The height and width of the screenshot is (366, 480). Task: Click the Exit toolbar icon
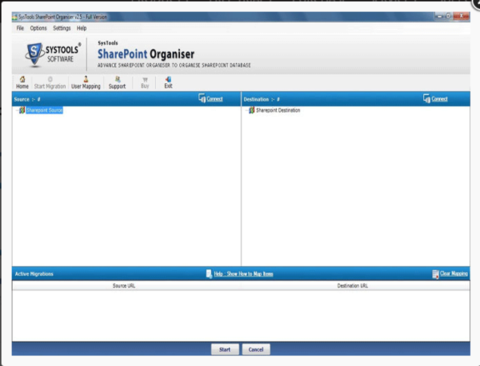(x=168, y=79)
